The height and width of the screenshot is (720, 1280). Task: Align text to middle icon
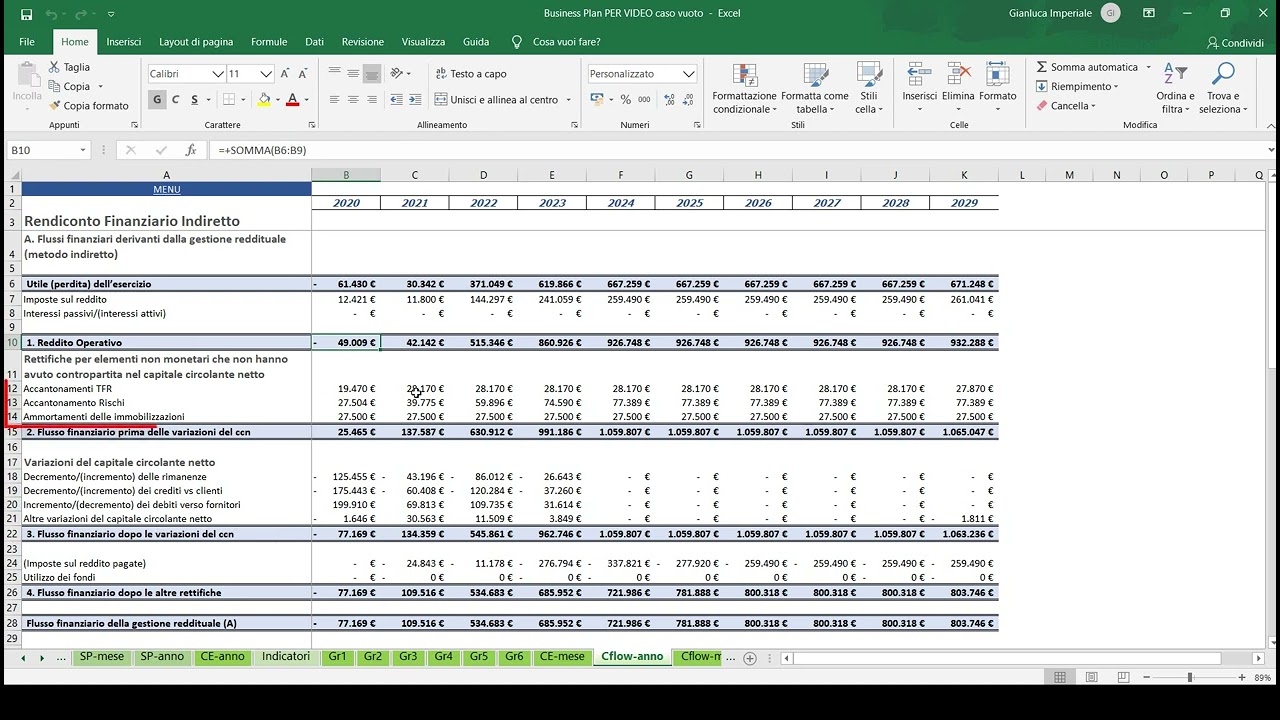point(353,74)
